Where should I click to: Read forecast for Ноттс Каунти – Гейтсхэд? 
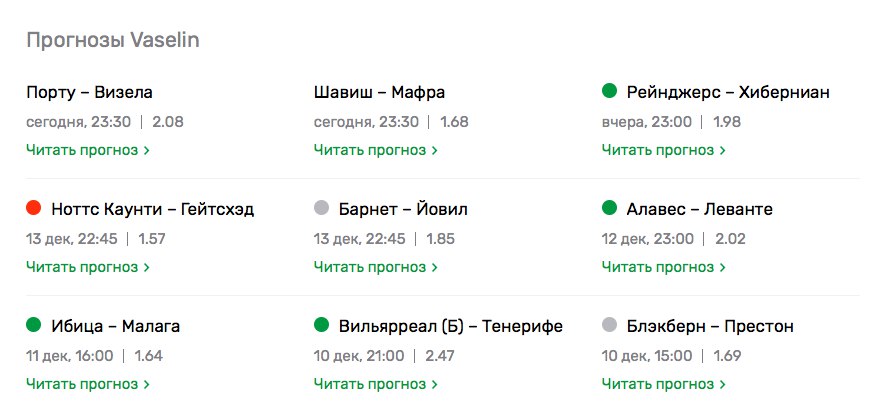click(88, 267)
